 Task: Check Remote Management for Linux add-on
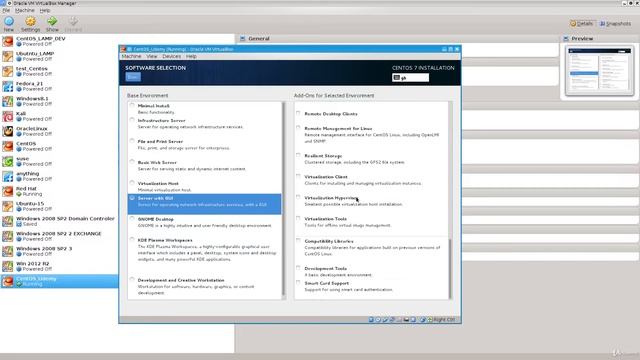[298, 128]
